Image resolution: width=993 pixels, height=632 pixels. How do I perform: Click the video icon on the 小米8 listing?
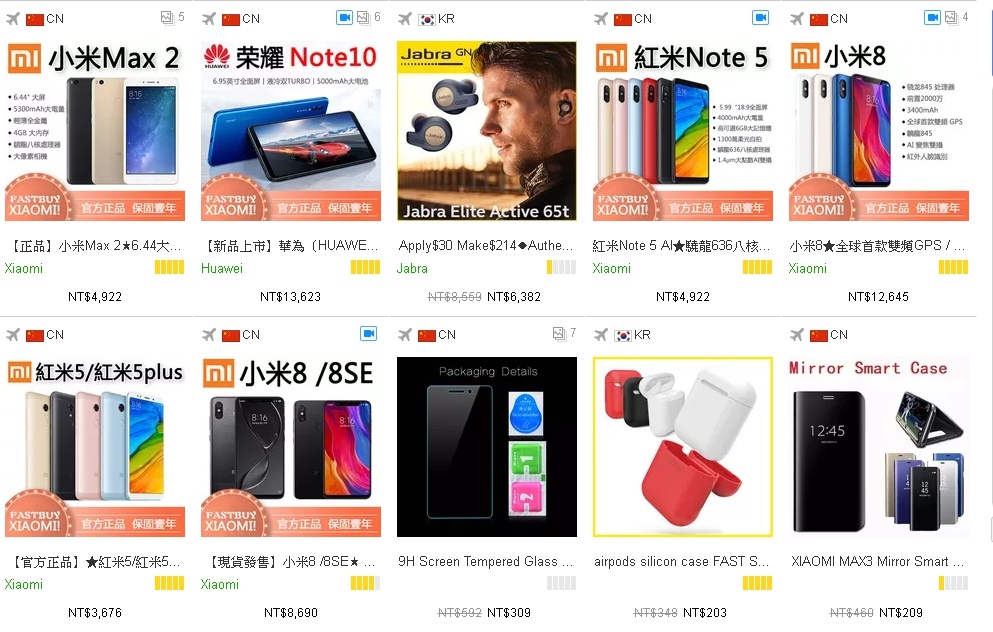[932, 18]
